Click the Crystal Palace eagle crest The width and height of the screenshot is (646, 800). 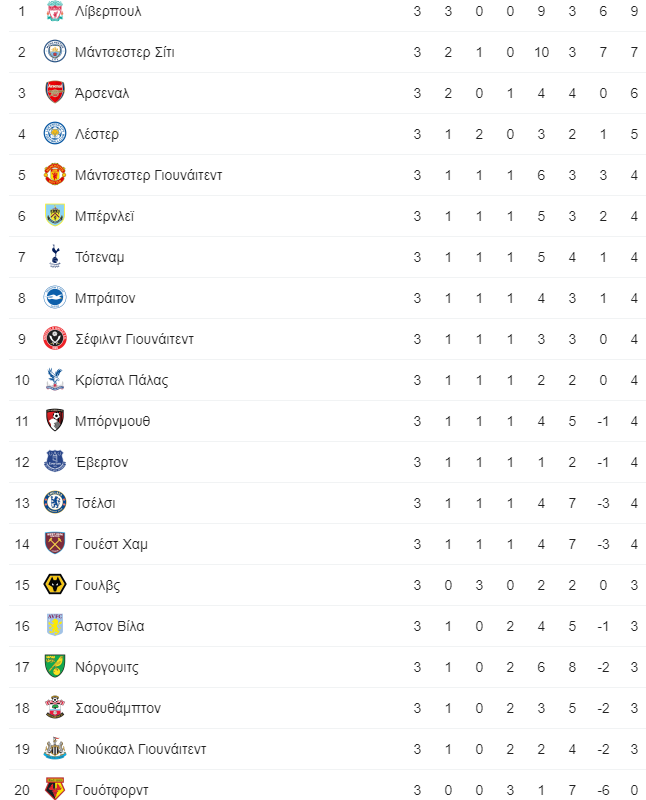(x=55, y=380)
